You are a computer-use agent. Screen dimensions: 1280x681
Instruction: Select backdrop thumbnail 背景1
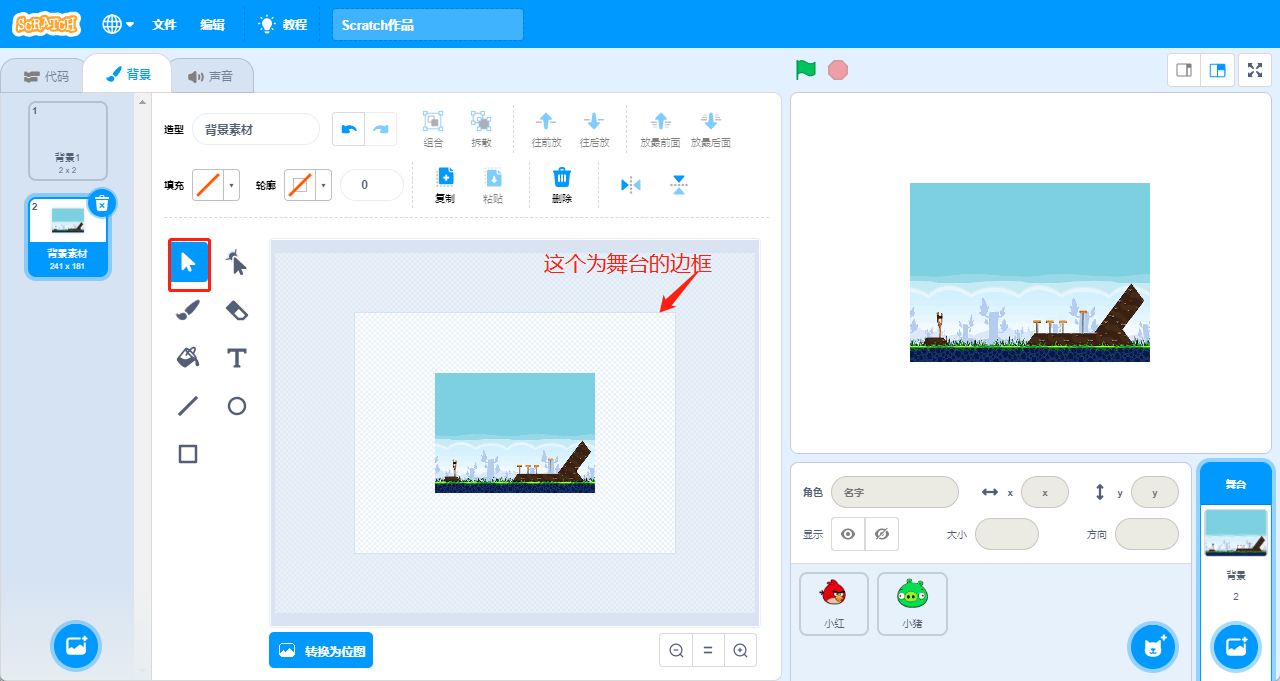click(x=68, y=141)
